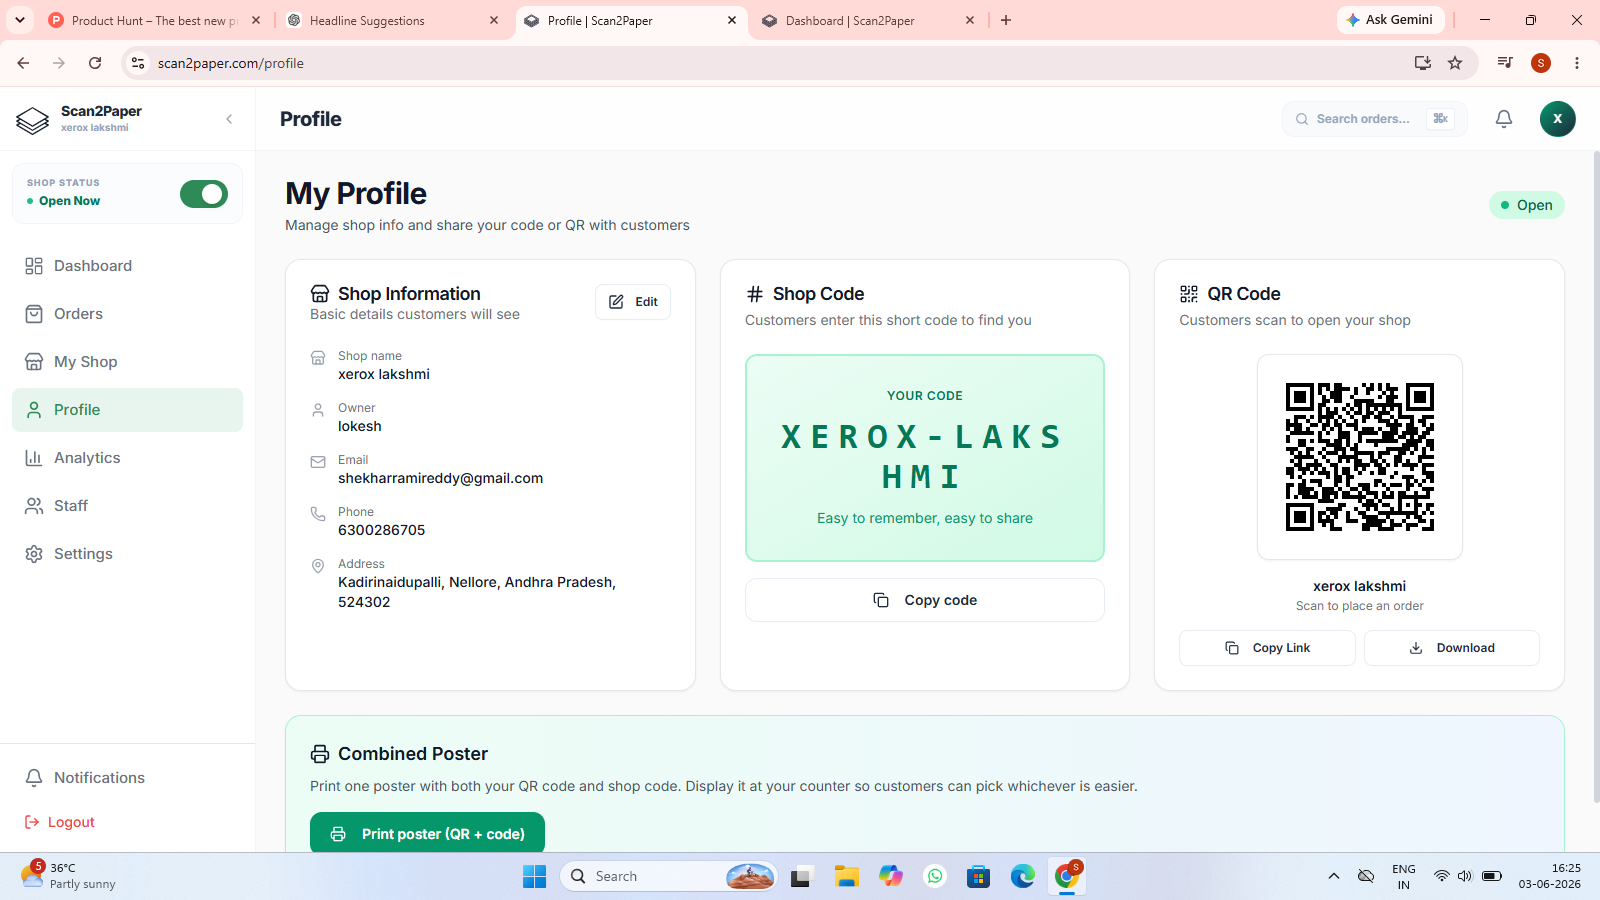This screenshot has height=900, width=1600.
Task: Click the printer icon beside Combined Poster
Action: coord(320,754)
